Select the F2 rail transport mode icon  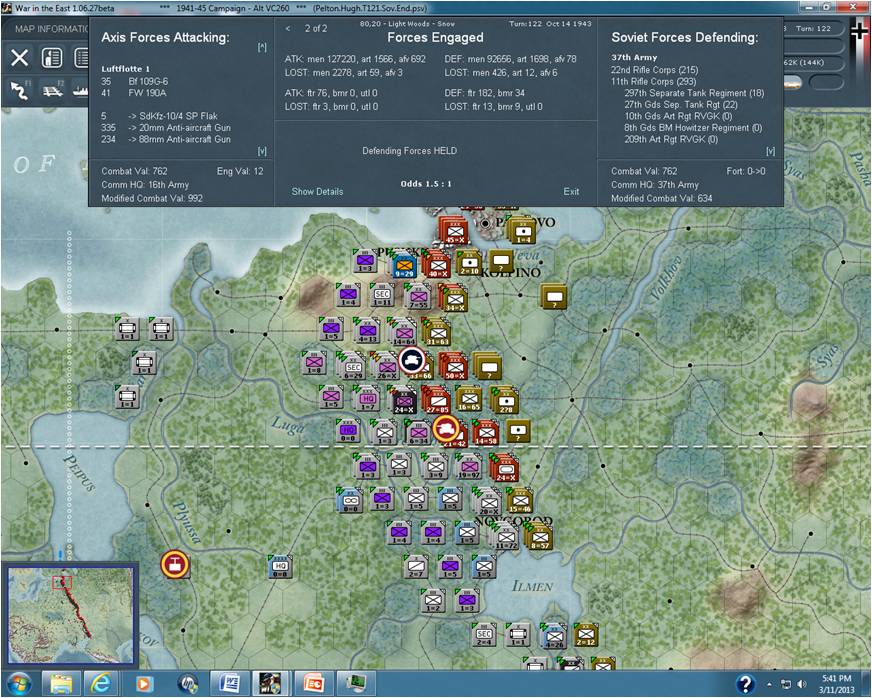[x=52, y=90]
